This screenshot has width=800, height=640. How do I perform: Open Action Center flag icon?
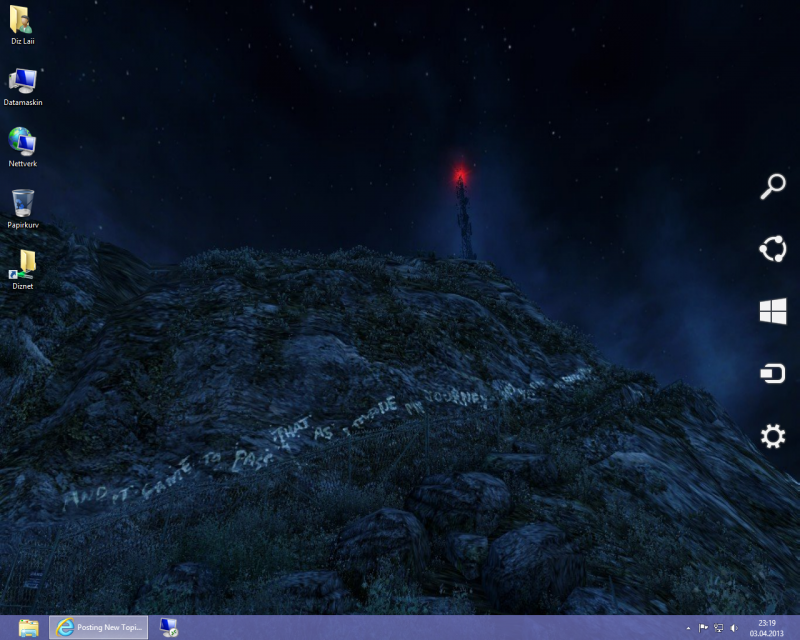pyautogui.click(x=703, y=628)
